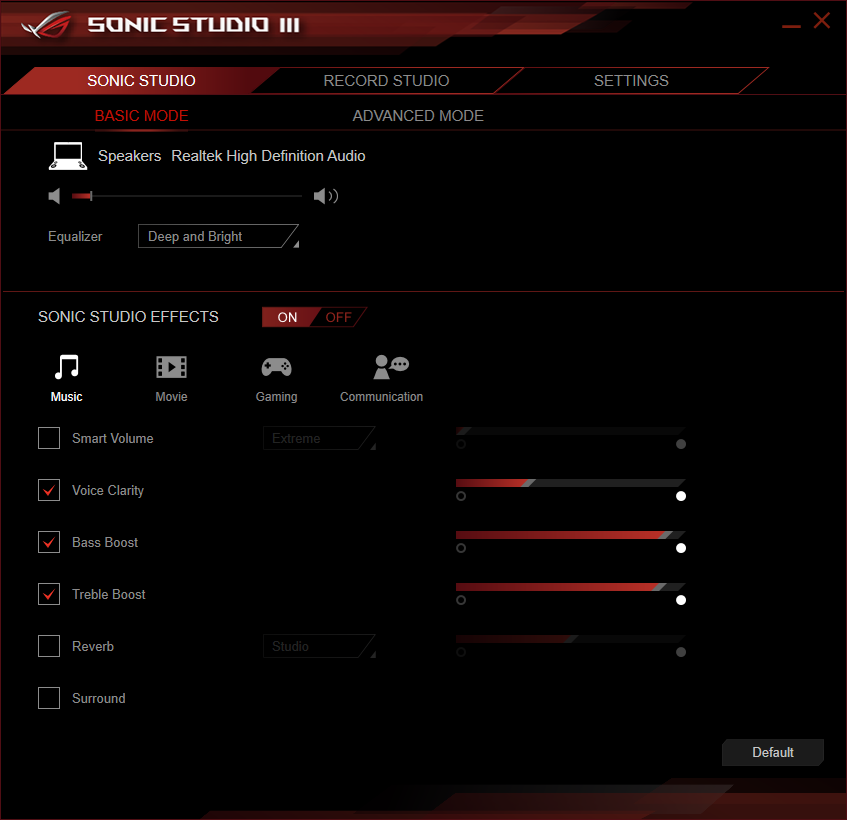Set Bass Boost to maximum dot marker
The image size is (847, 820).
(681, 548)
